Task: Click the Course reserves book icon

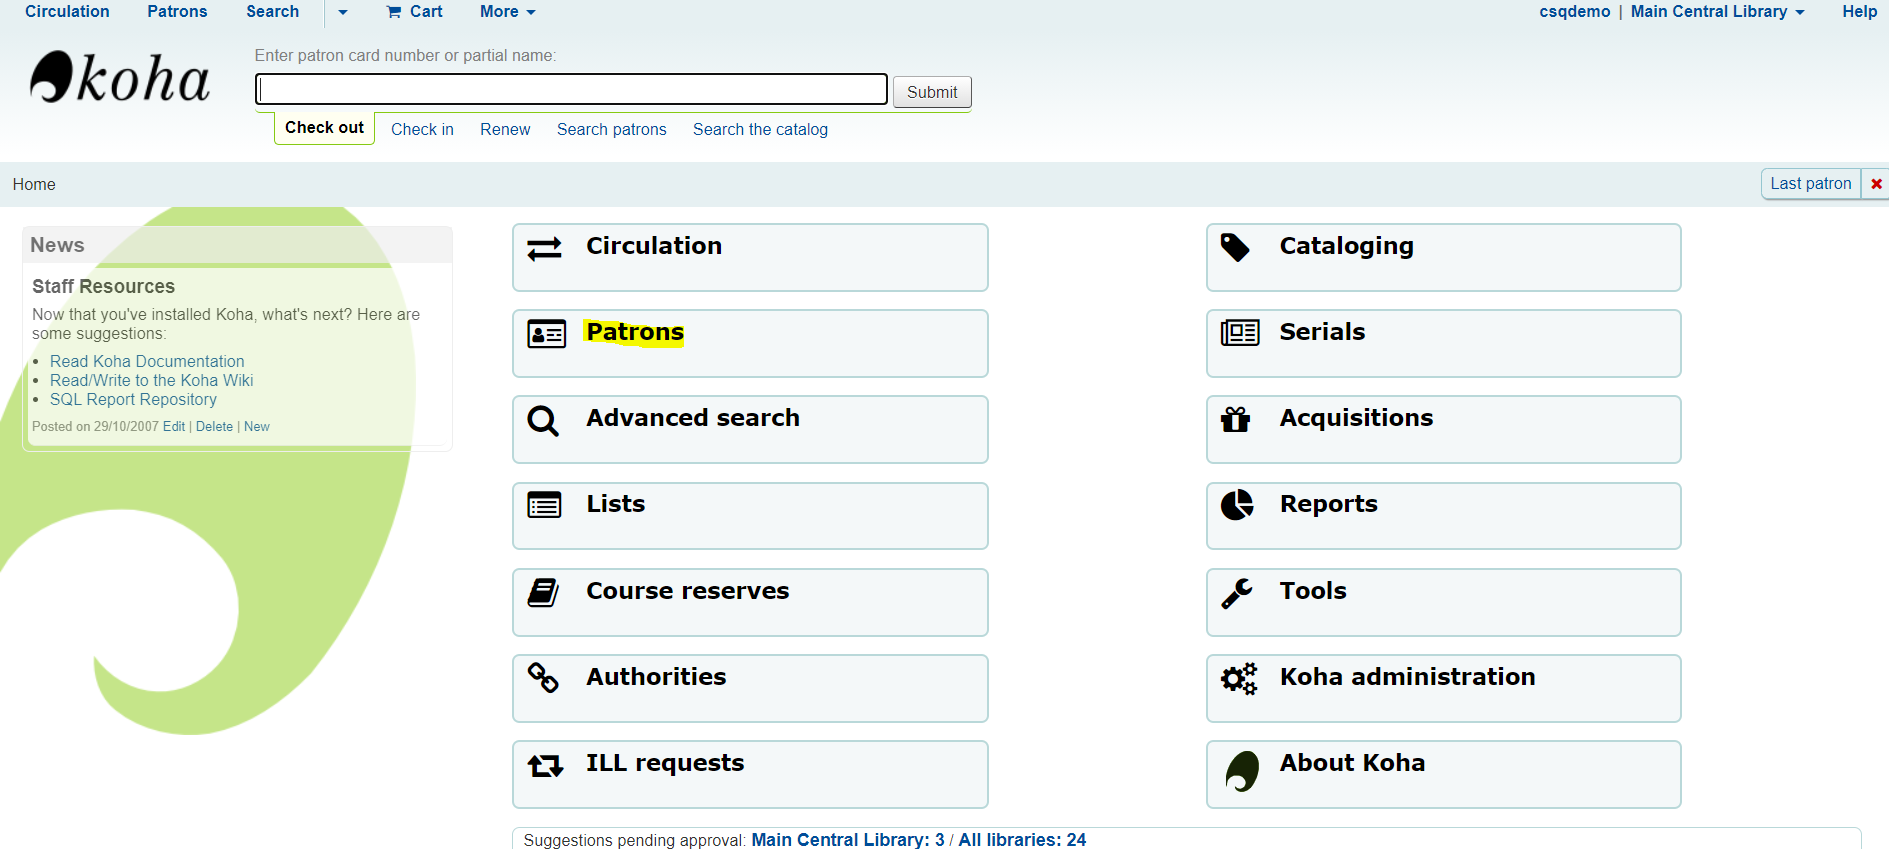Action: point(543,592)
